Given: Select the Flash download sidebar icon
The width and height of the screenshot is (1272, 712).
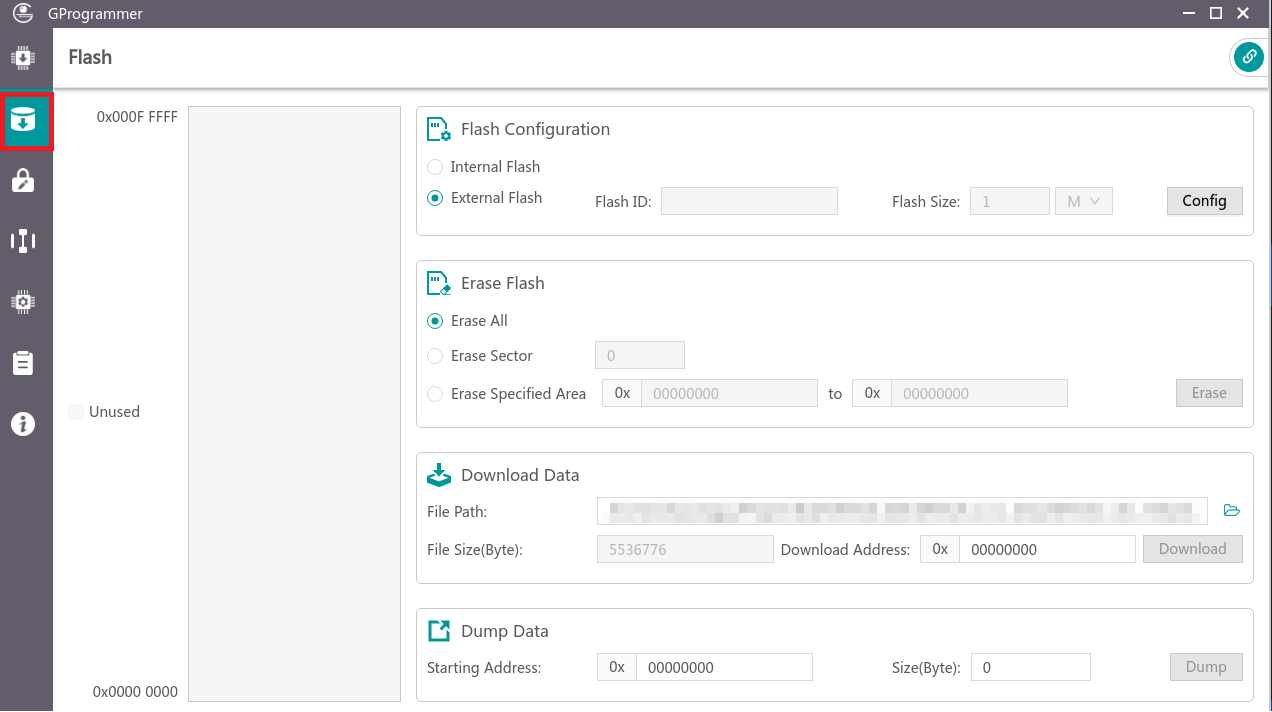Looking at the screenshot, I should click(x=23, y=121).
